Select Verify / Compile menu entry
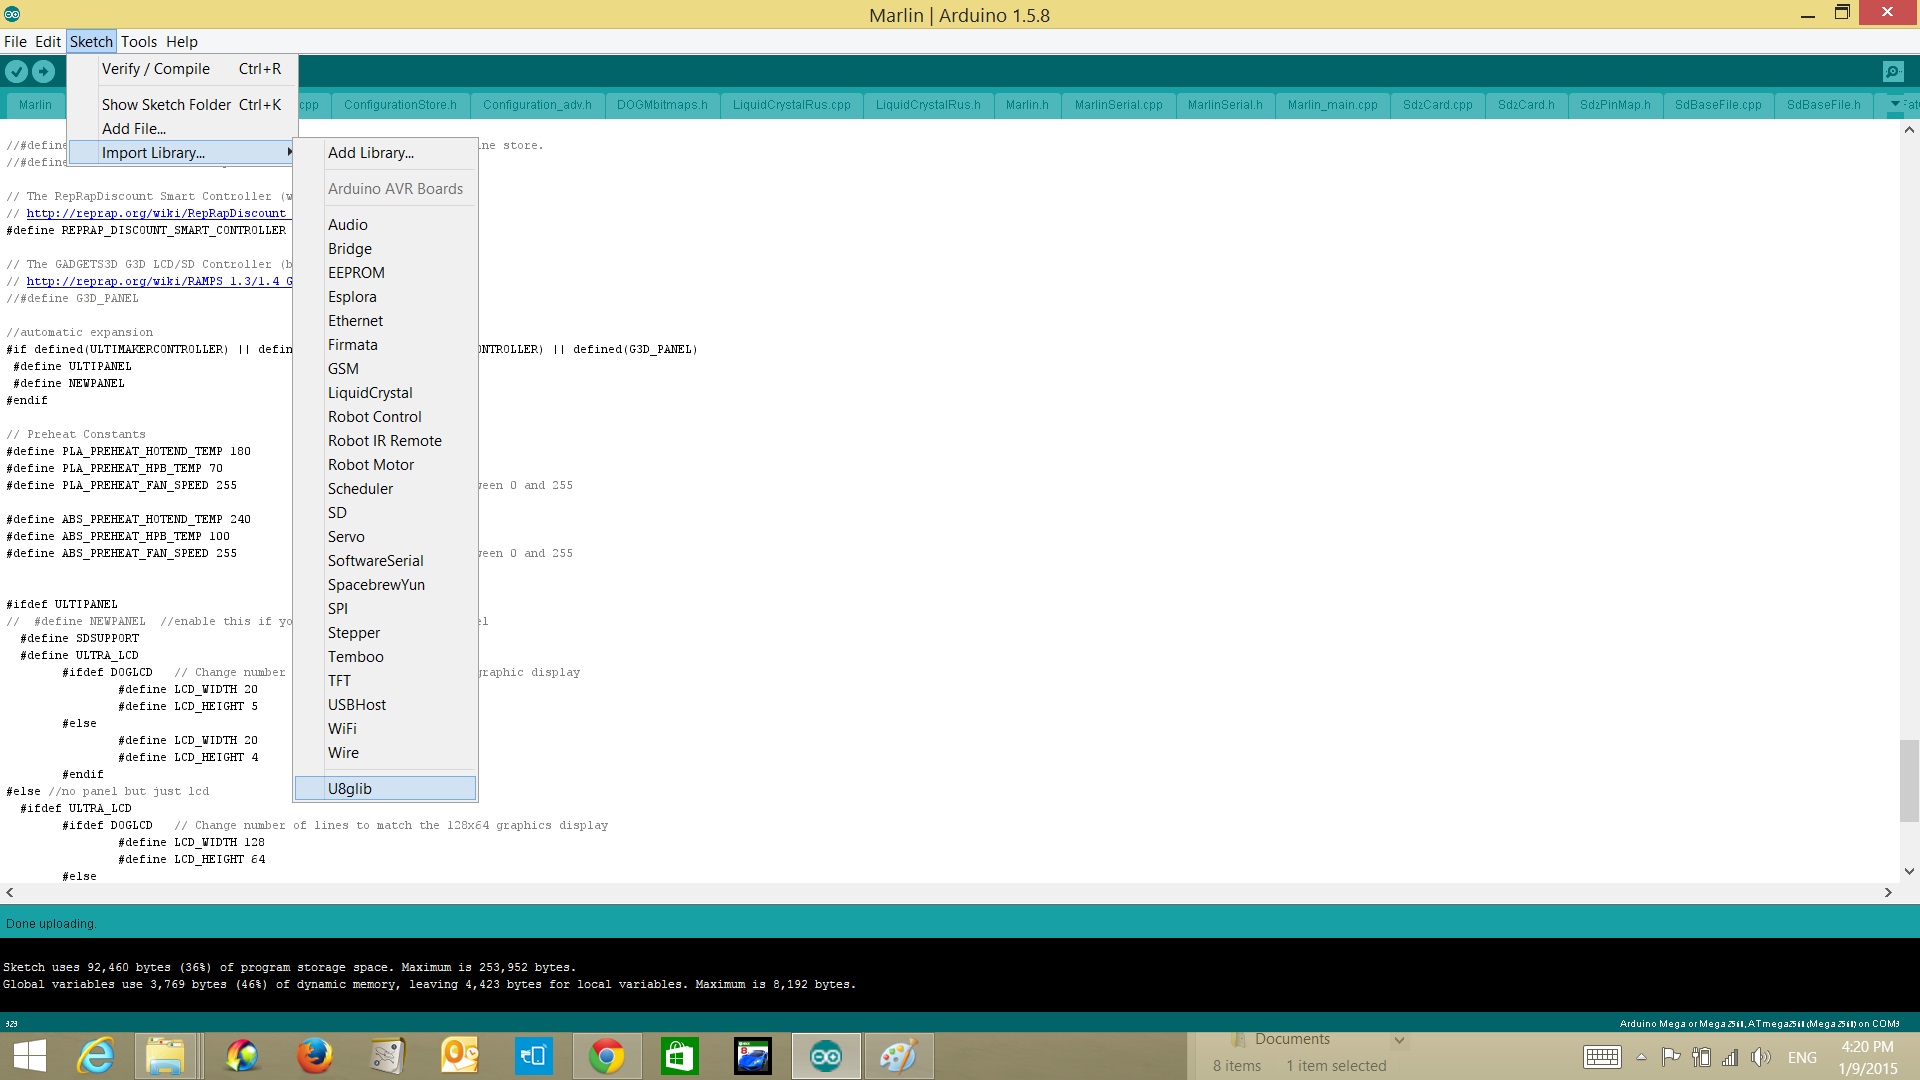This screenshot has width=1920, height=1080. coord(156,69)
